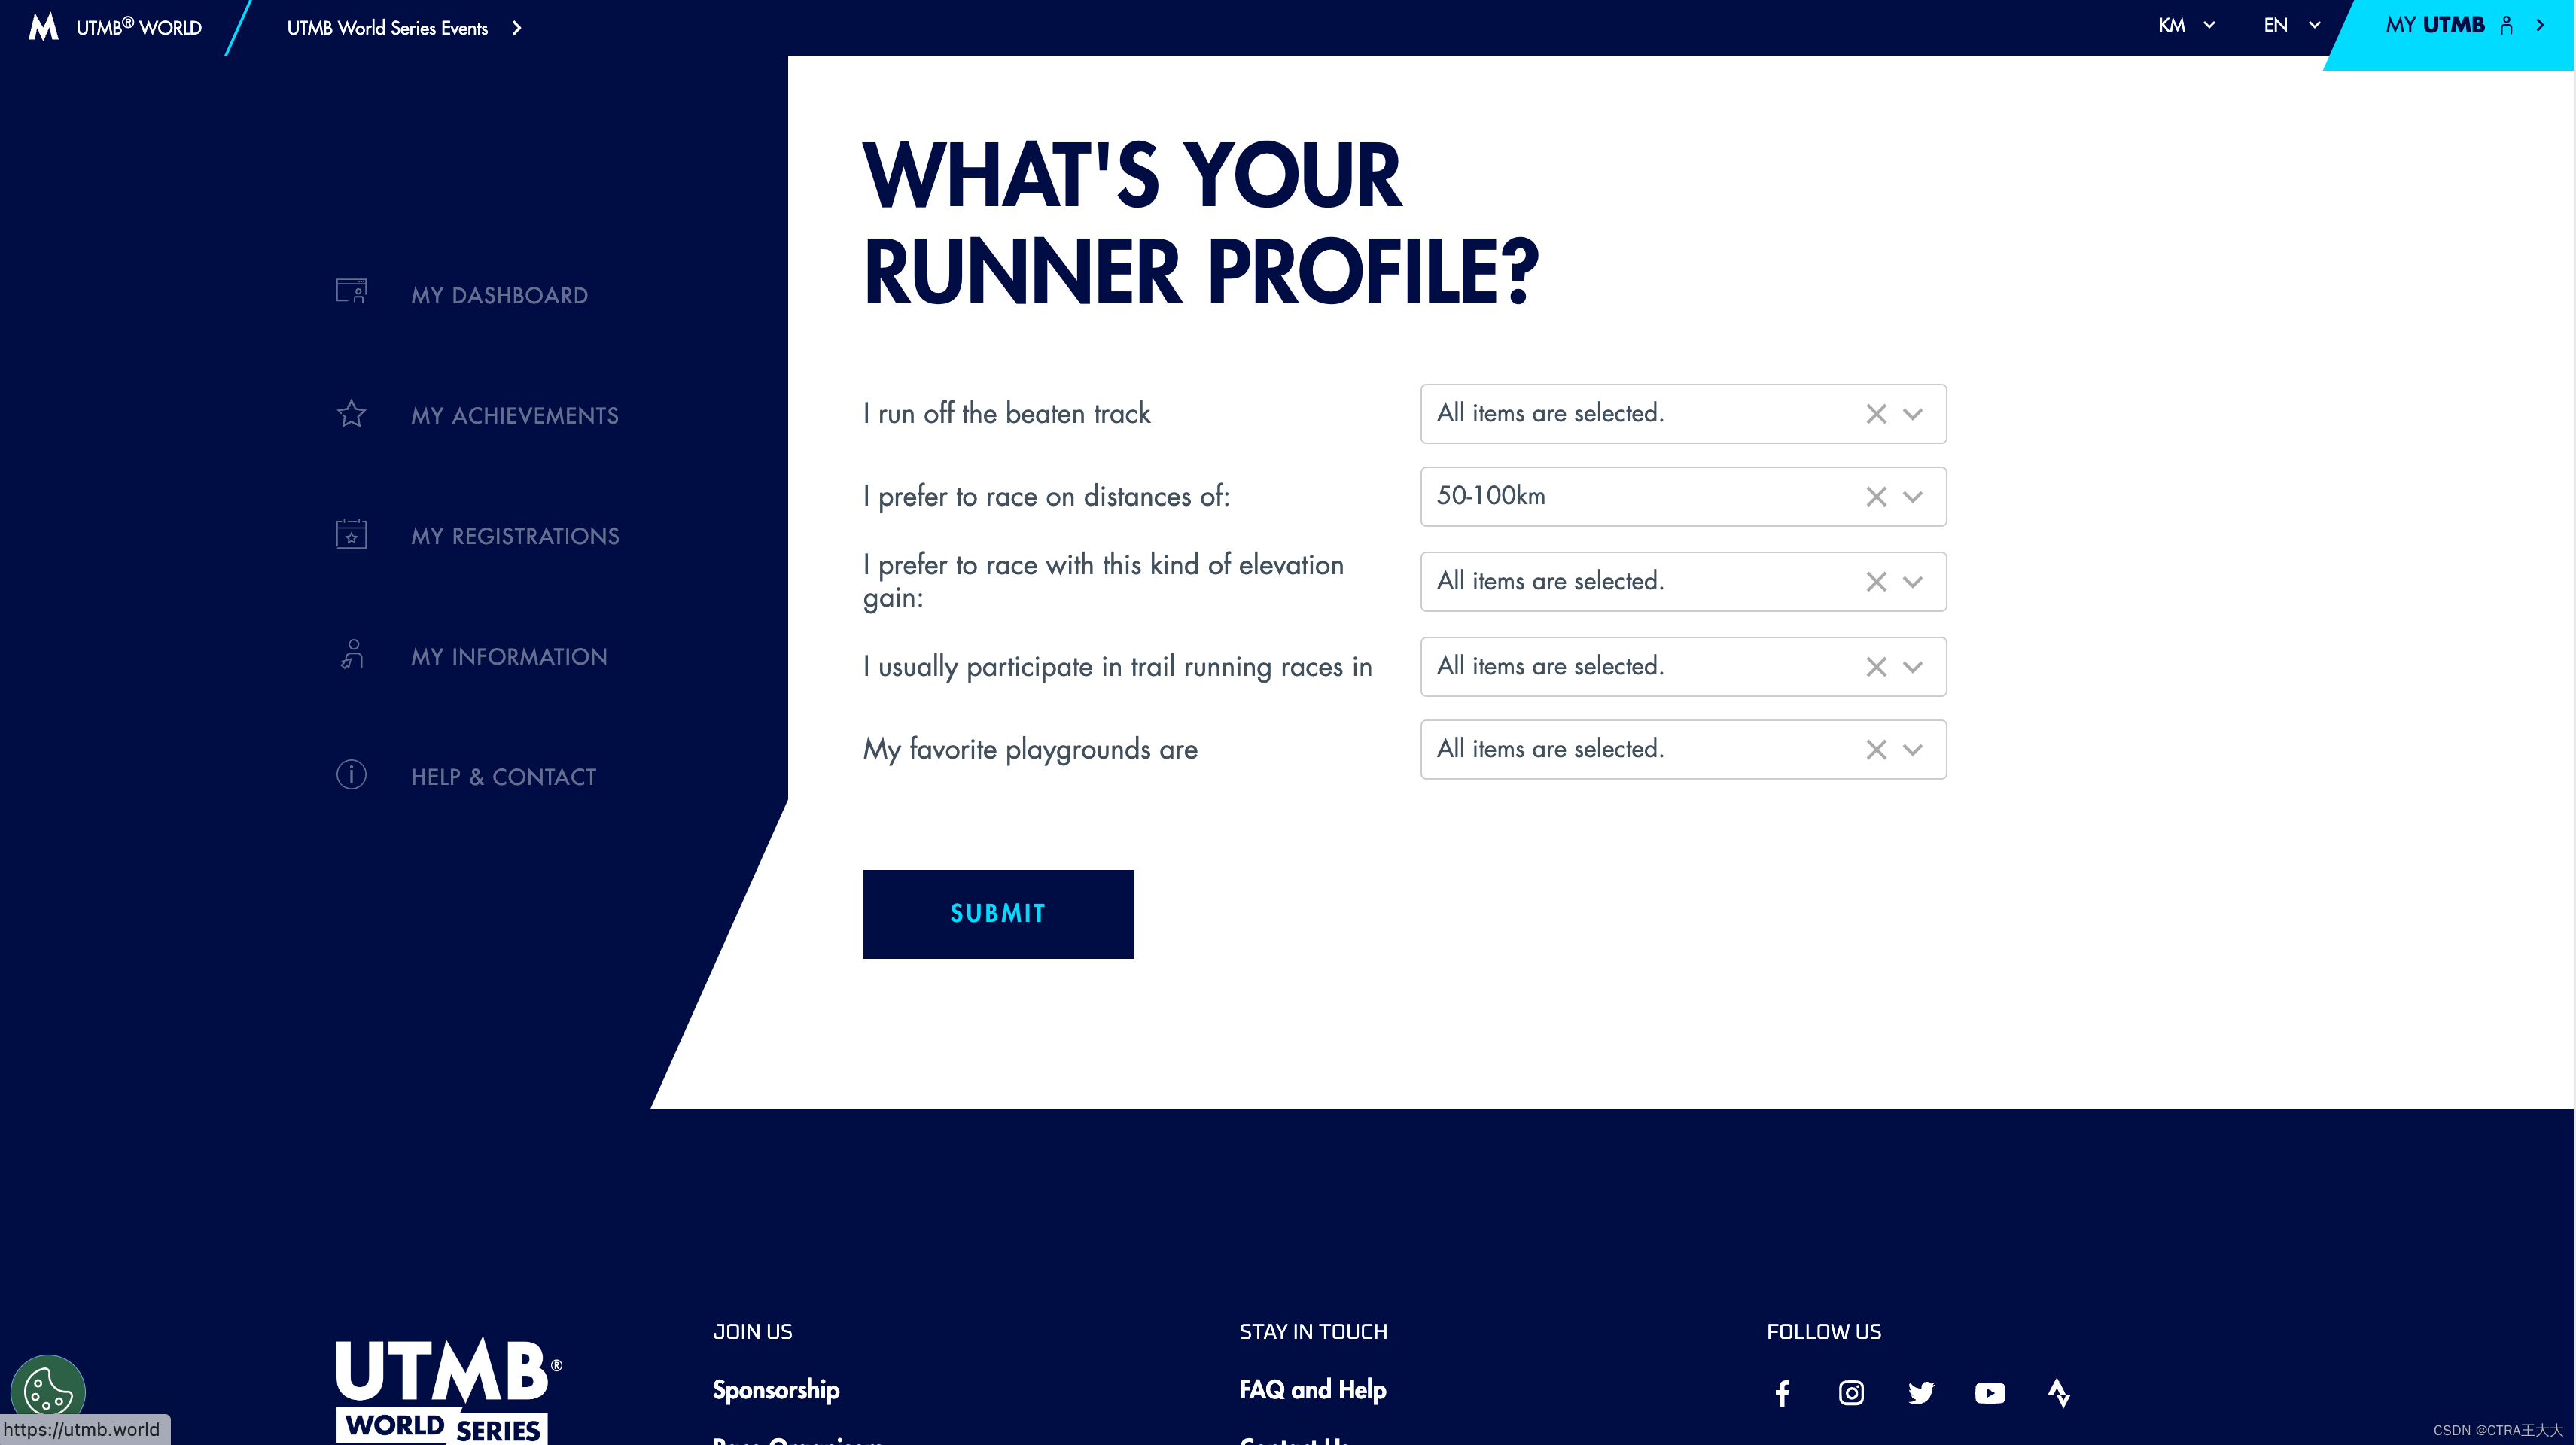The width and height of the screenshot is (2576, 1445).
Task: Click the My Dashboard sidebar icon
Action: click(351, 292)
